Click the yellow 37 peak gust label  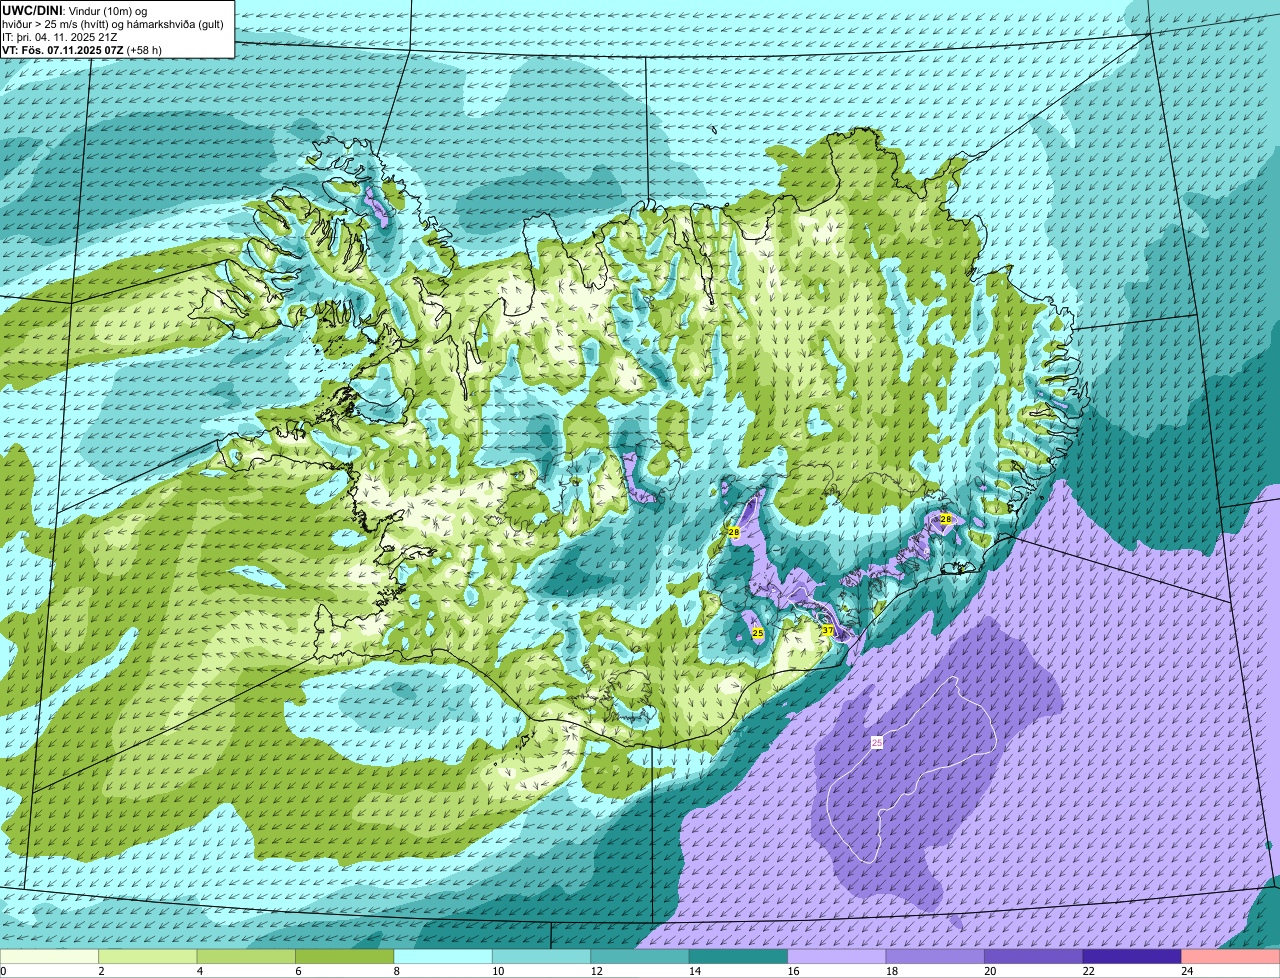point(828,630)
